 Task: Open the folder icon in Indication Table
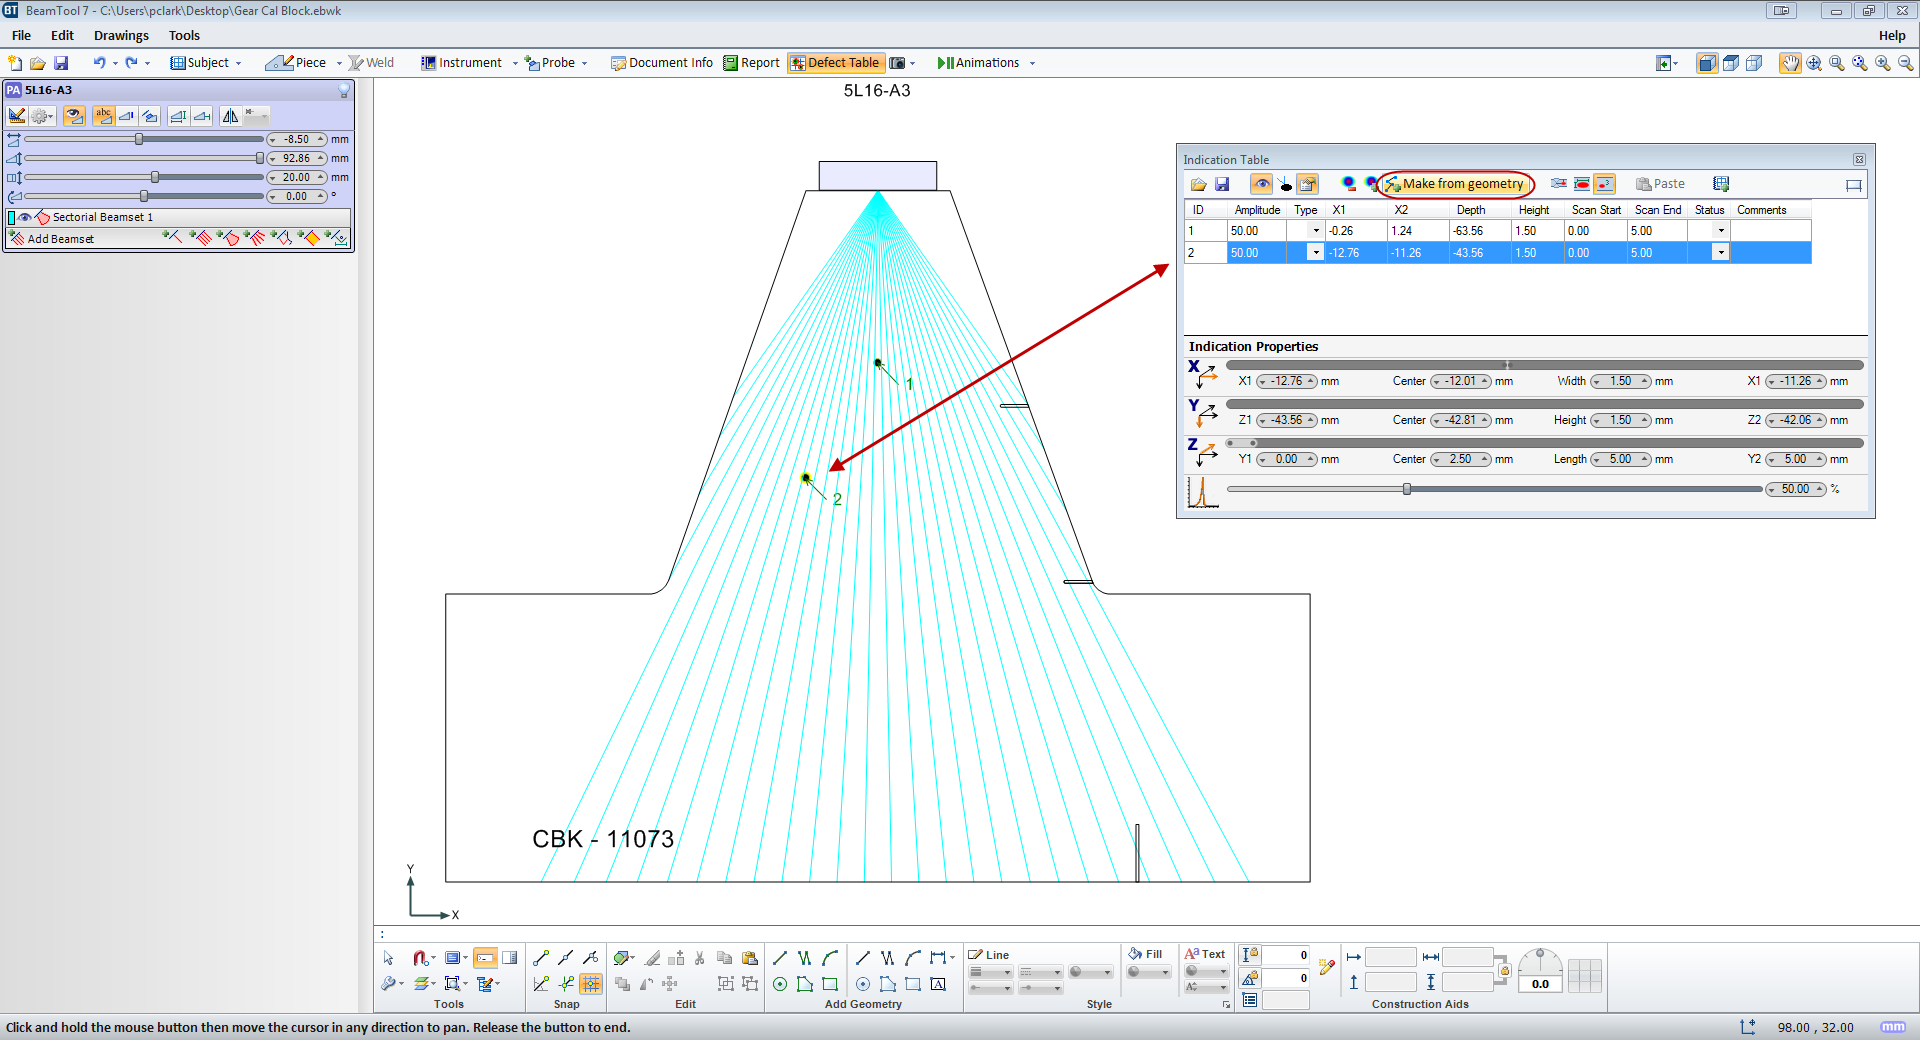click(x=1198, y=184)
